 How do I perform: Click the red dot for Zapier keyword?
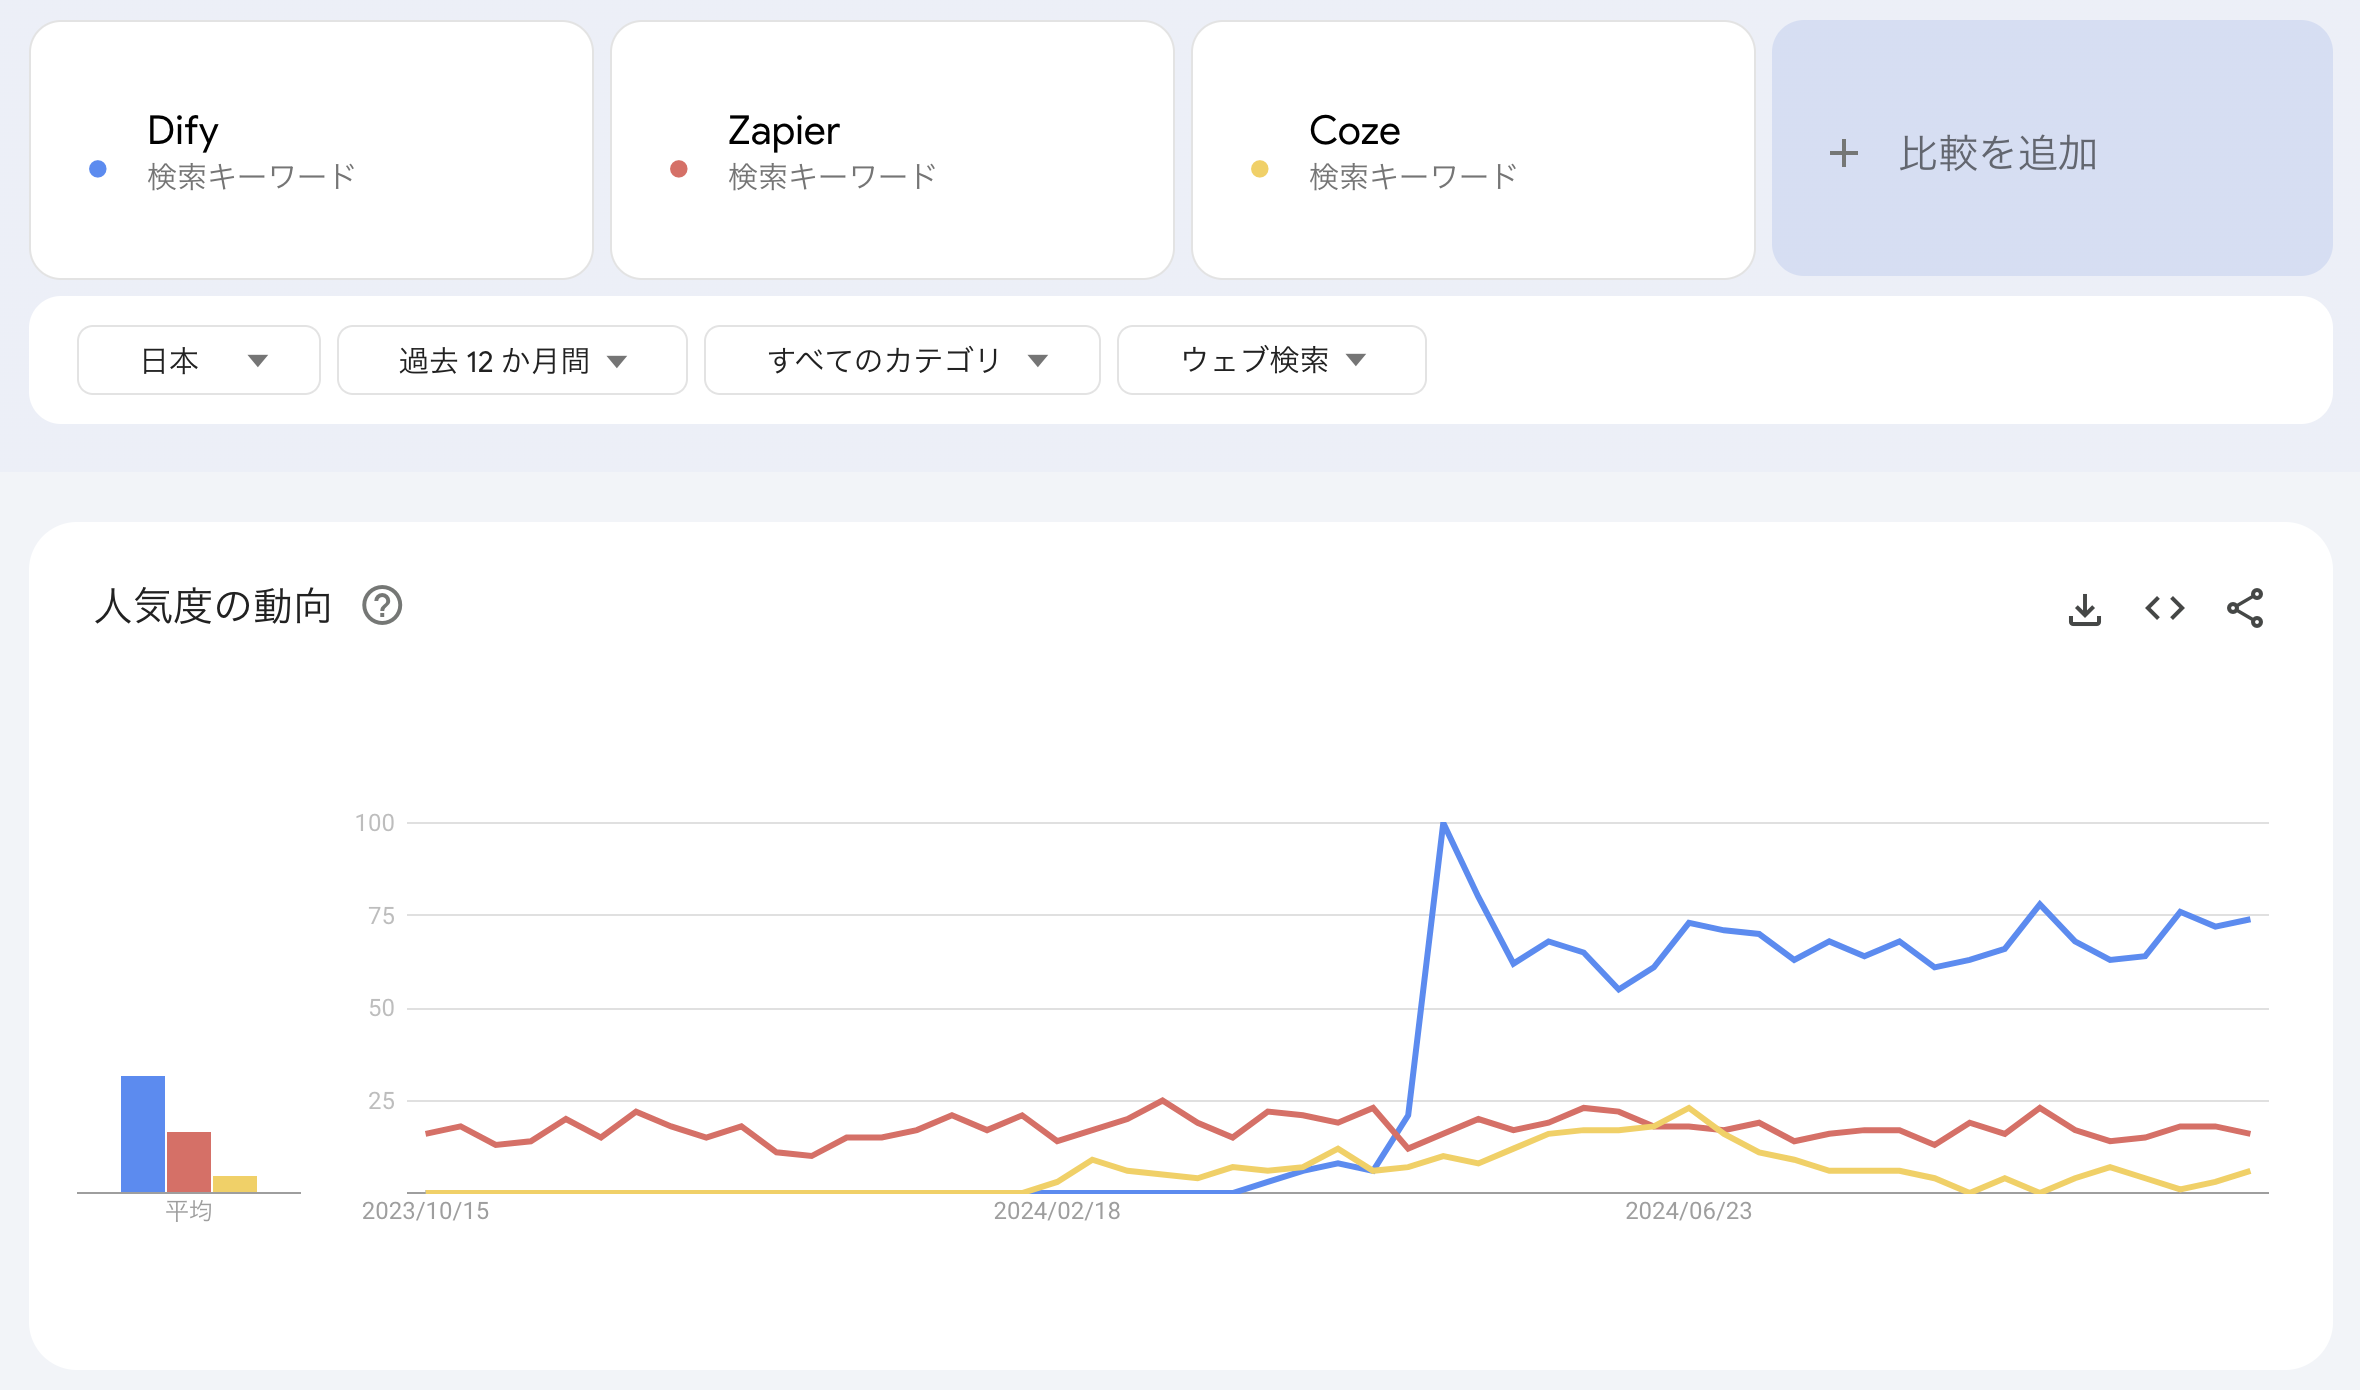[680, 168]
